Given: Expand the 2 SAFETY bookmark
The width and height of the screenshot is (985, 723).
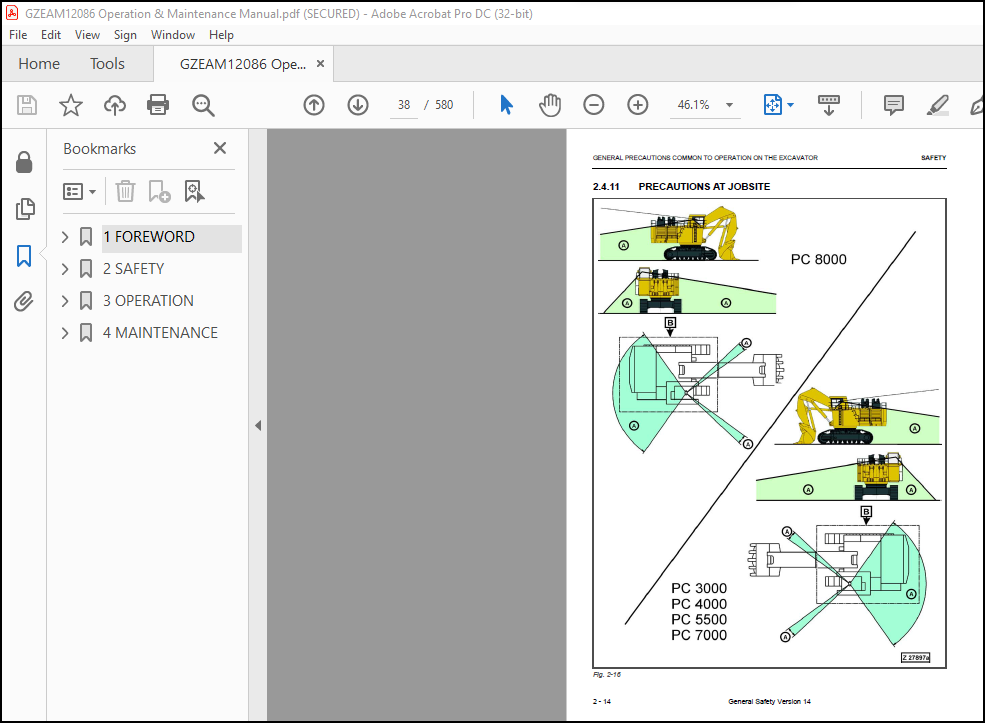Looking at the screenshot, I should [65, 269].
